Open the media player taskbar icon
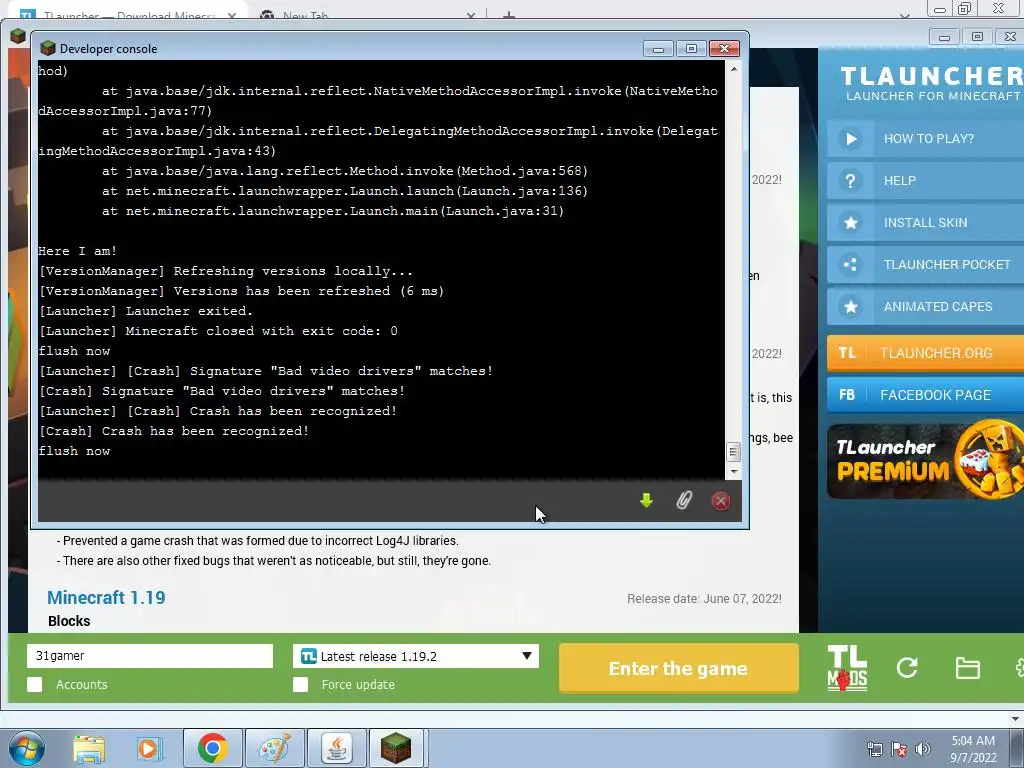Screen dimensions: 1024x768 (x=148, y=748)
